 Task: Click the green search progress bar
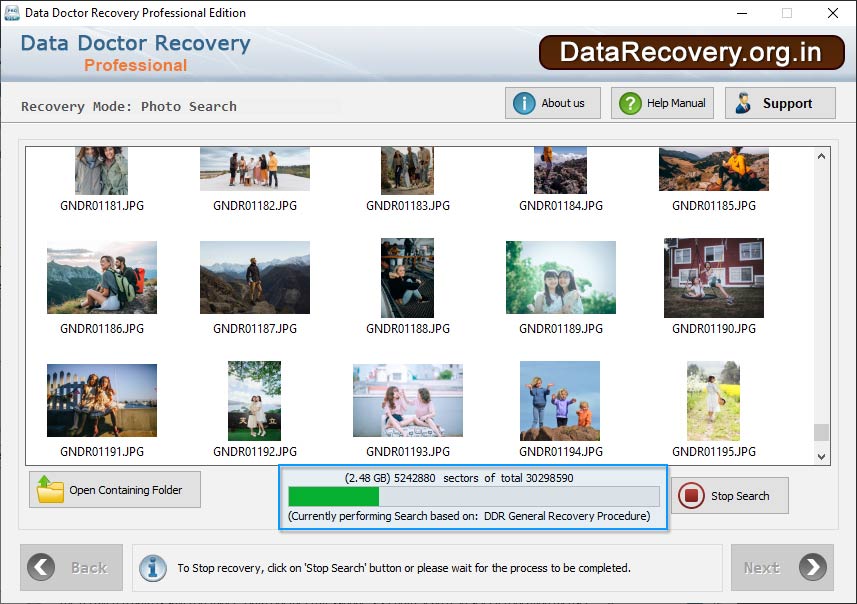(x=473, y=496)
